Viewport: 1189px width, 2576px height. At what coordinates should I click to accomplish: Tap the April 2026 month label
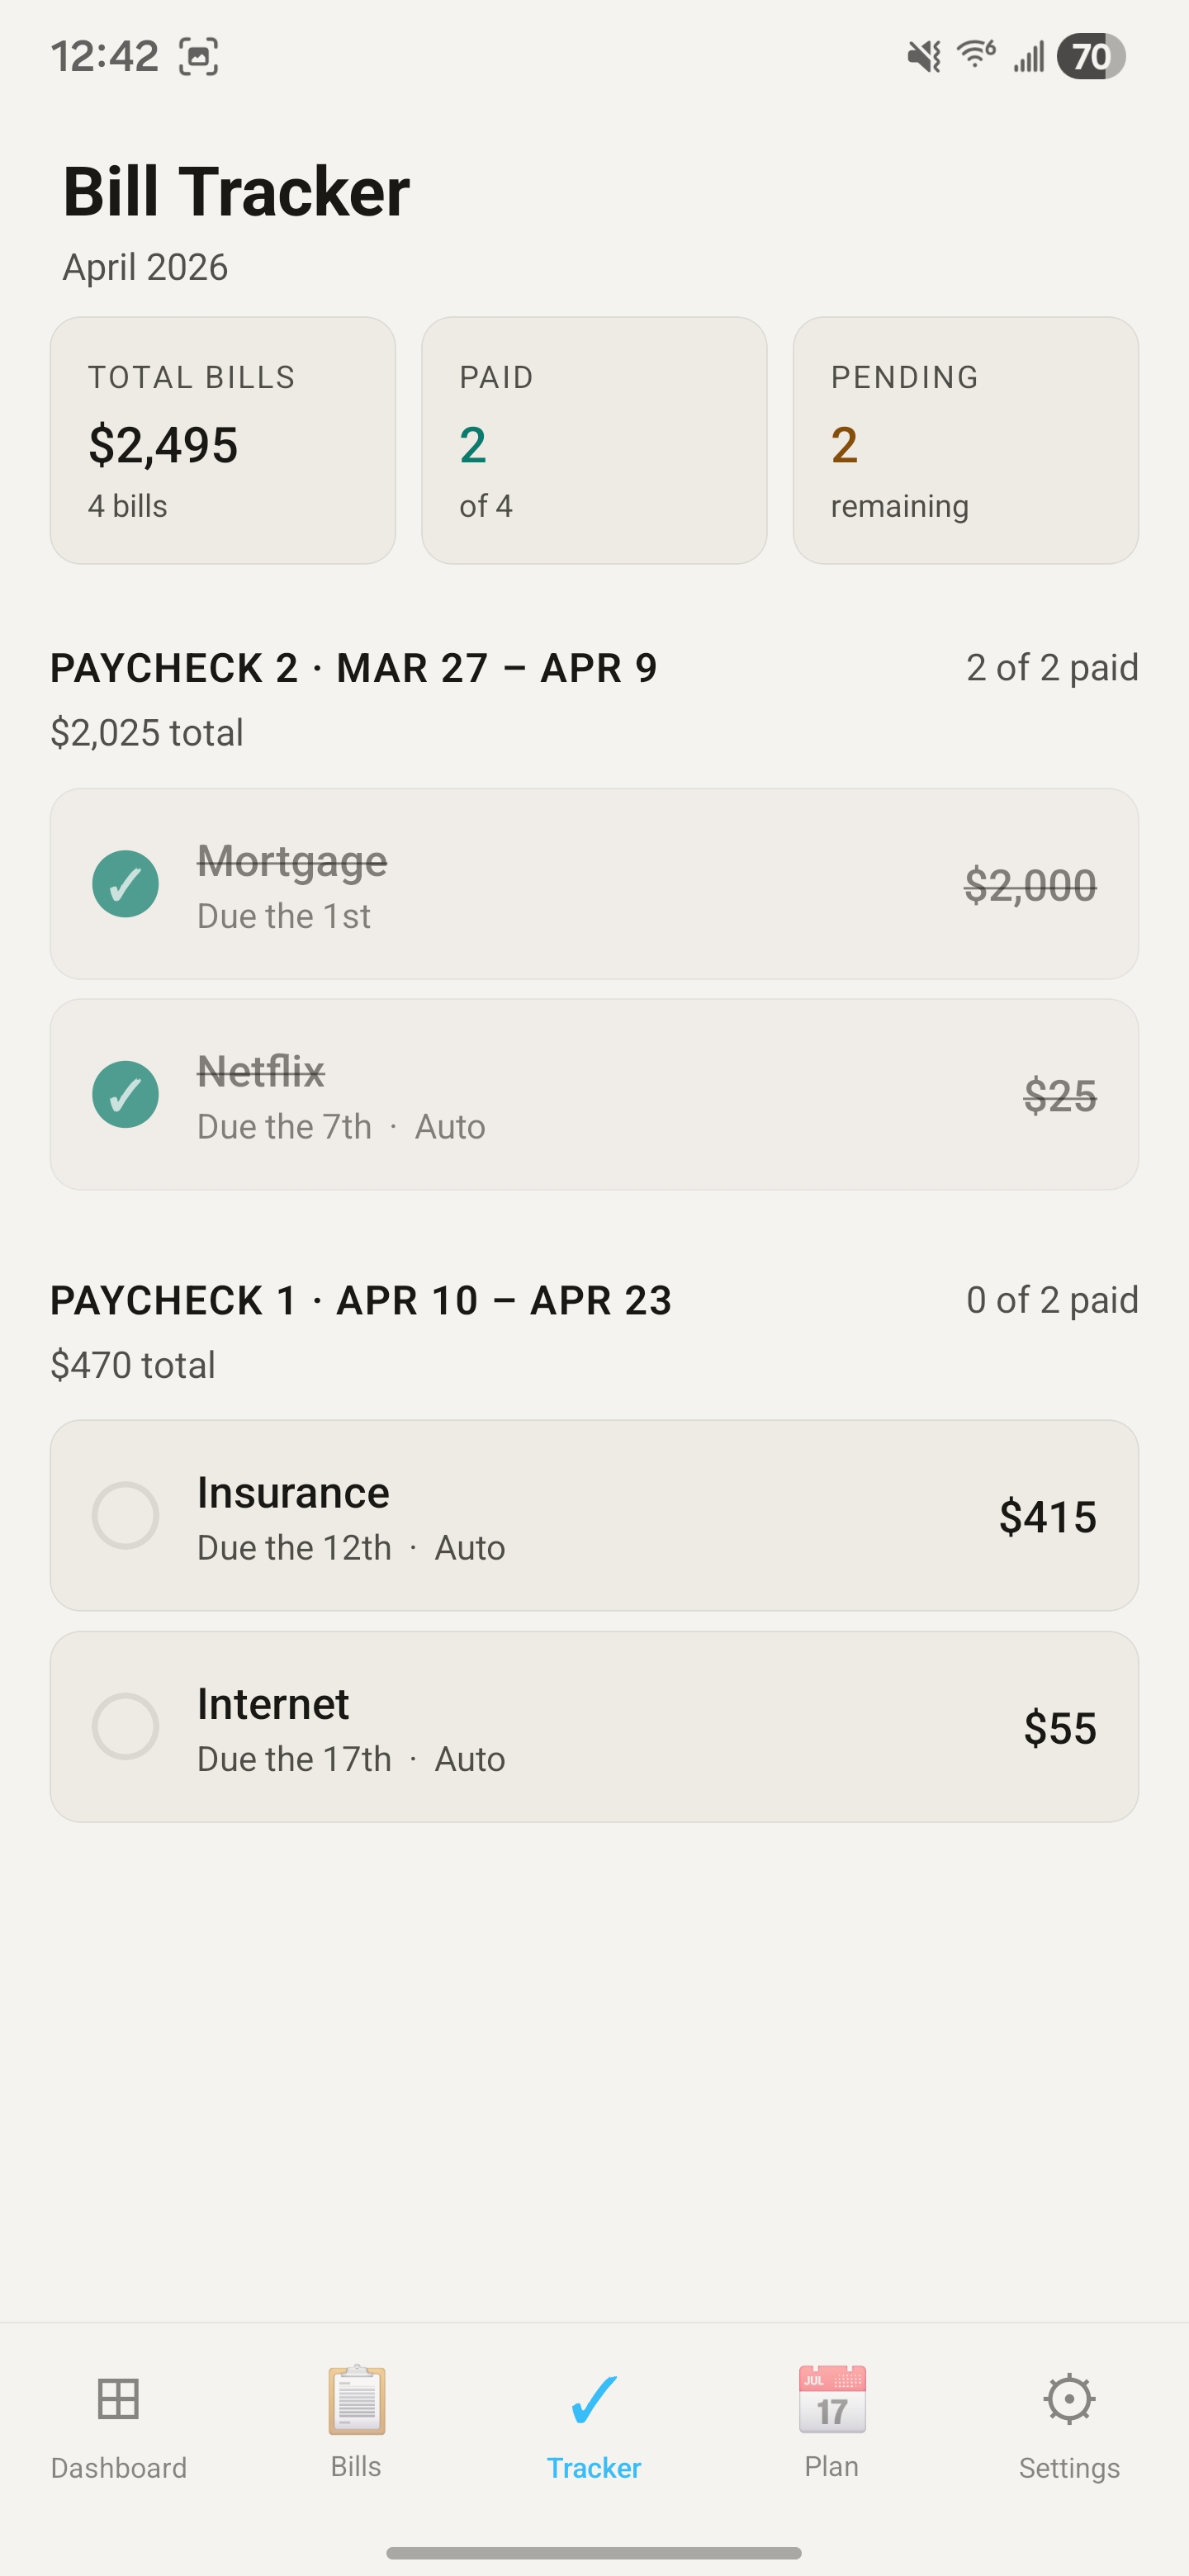click(146, 268)
